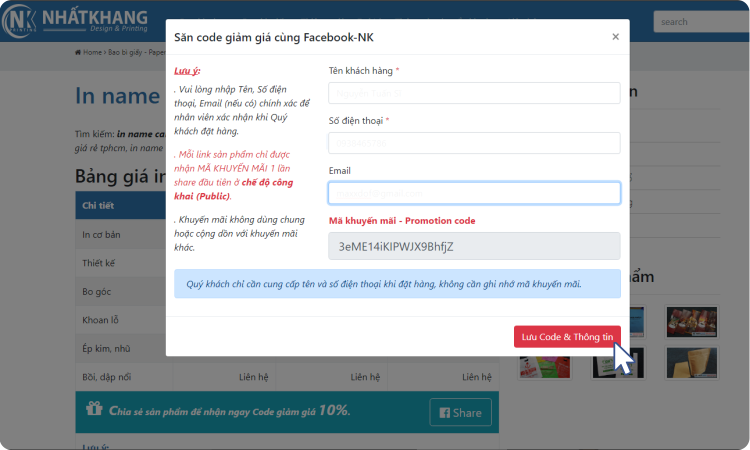
Task: Click the 'Lưu ý:' heading in dialog
Action: coord(187,71)
